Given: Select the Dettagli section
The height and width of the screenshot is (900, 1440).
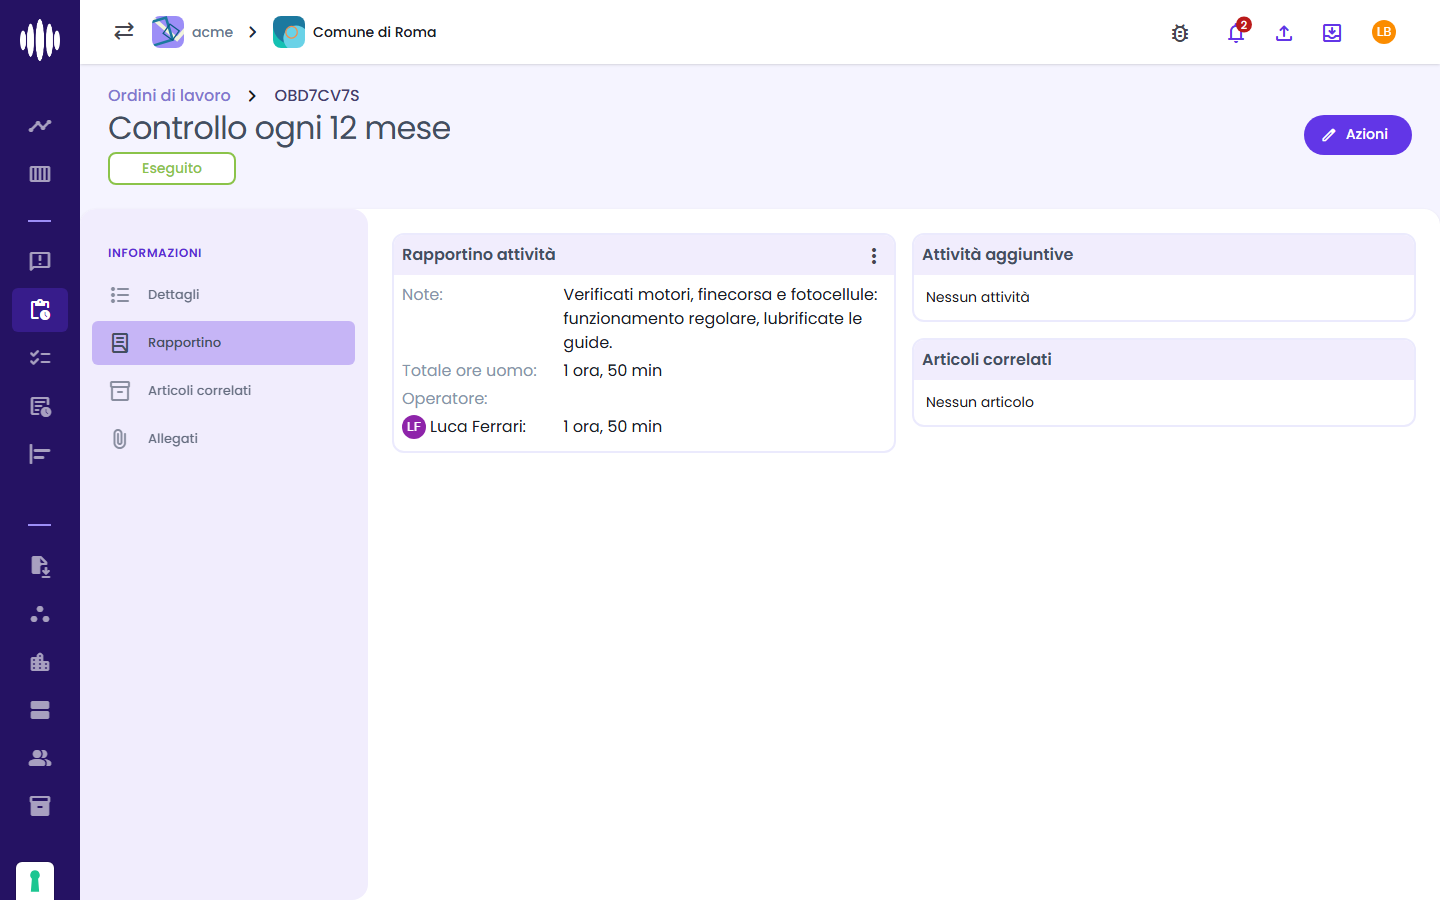Looking at the screenshot, I should click(223, 295).
